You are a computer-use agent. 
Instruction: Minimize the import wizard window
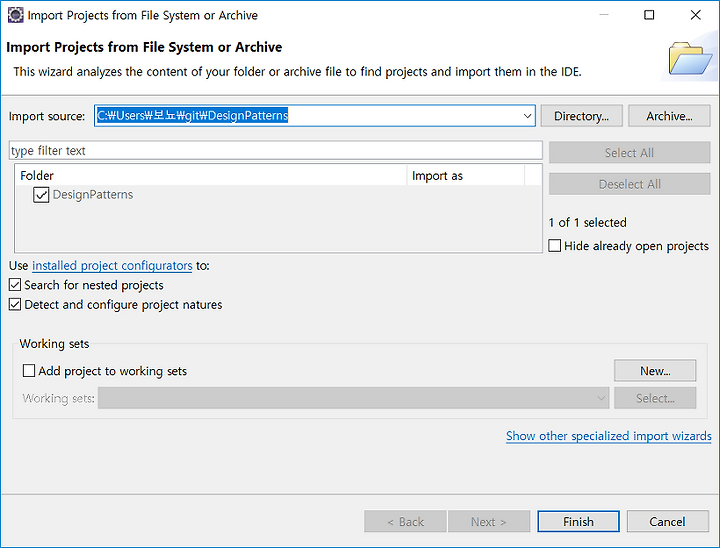[x=604, y=15]
